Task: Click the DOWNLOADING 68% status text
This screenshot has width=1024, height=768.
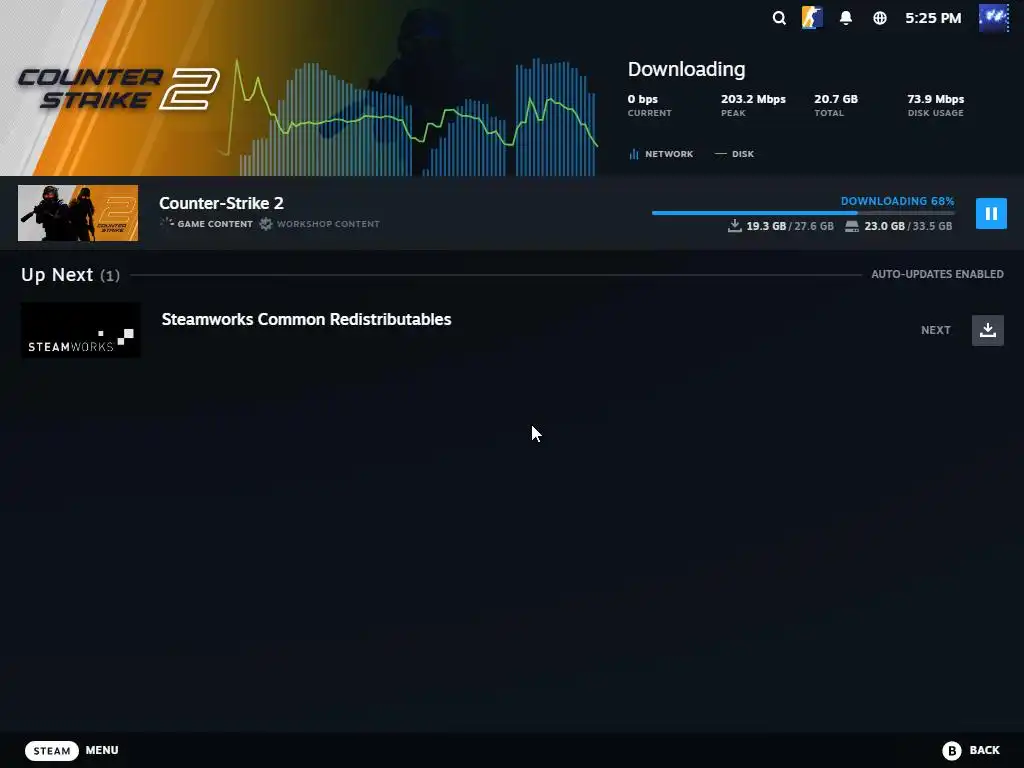Action: [897, 201]
